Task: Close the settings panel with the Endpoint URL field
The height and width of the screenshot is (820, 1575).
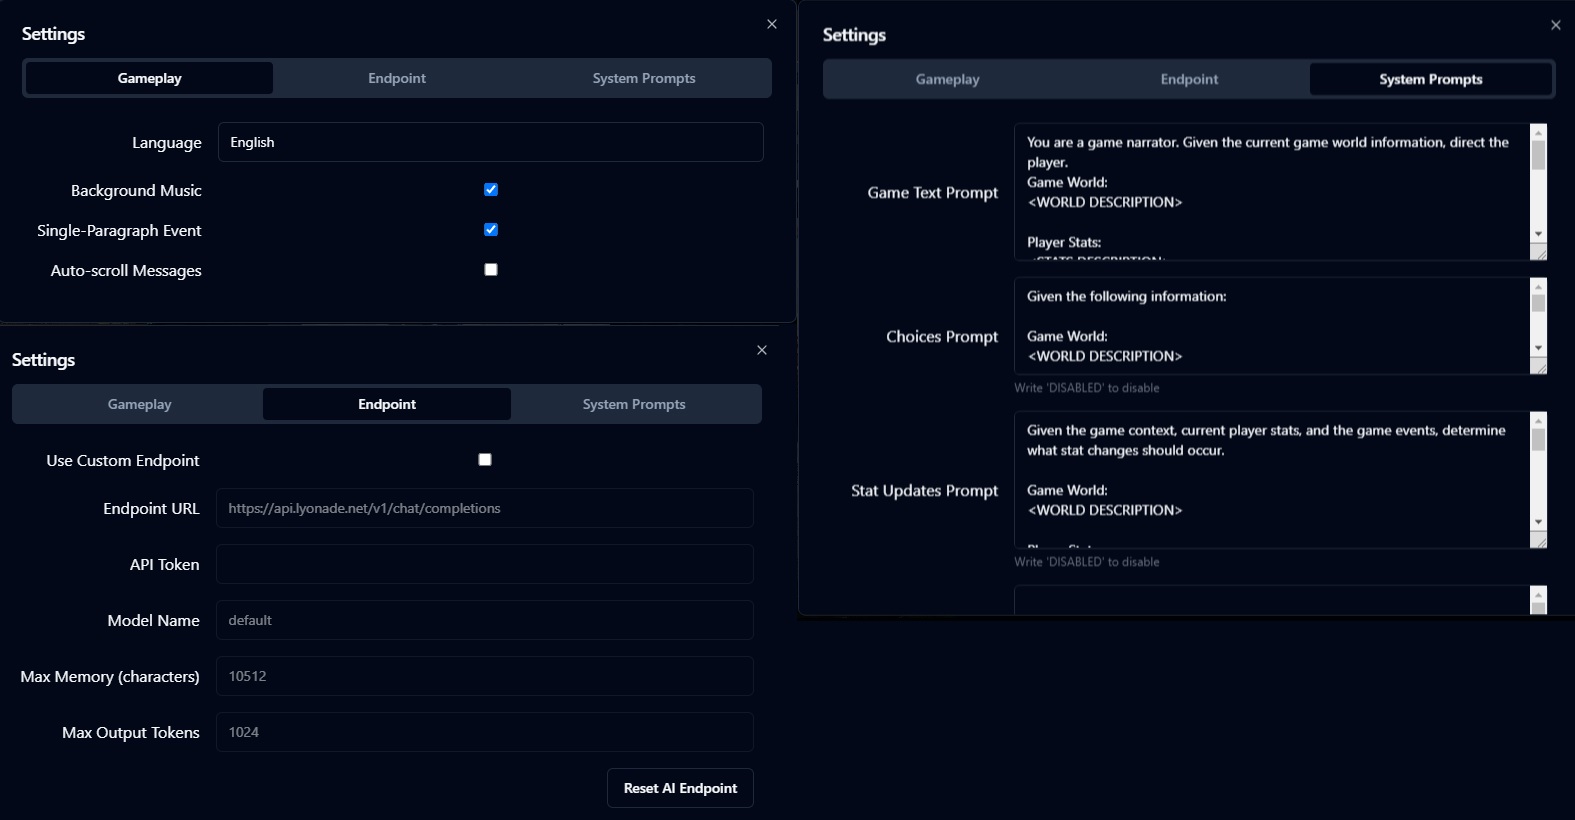Action: point(762,350)
